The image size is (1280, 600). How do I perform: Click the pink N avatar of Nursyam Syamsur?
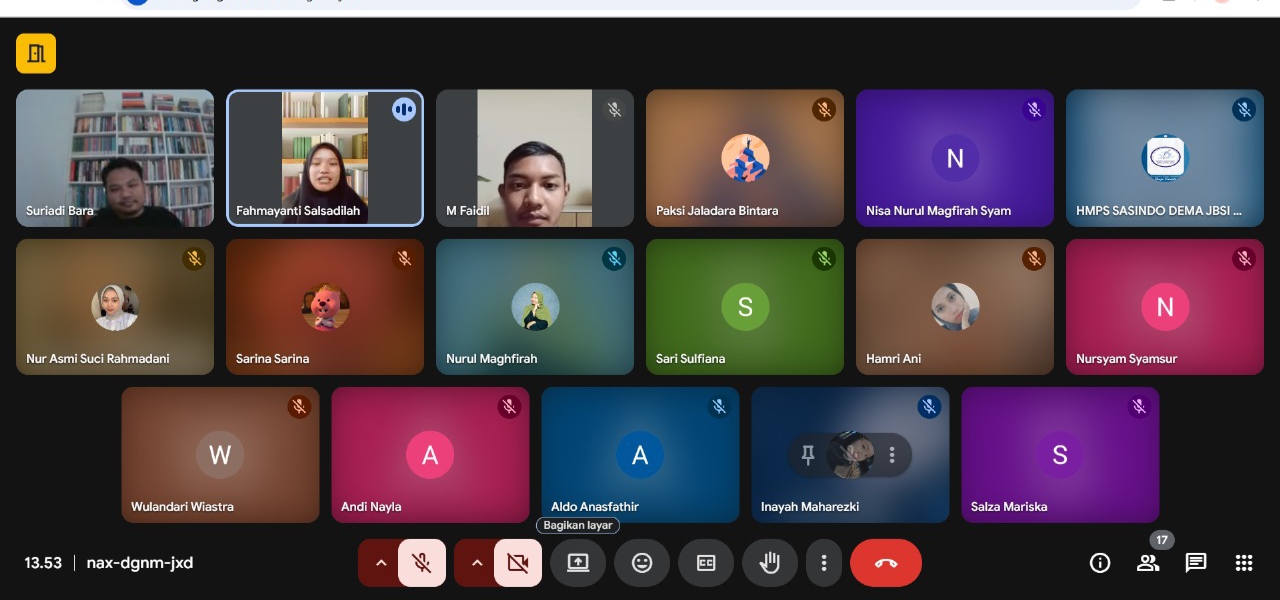click(x=1165, y=307)
